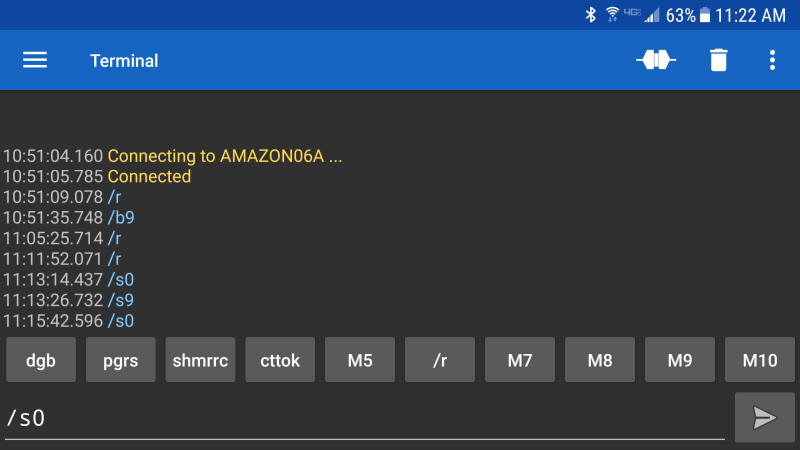Send the /r macro command
This screenshot has height=450, width=800.
[x=440, y=360]
